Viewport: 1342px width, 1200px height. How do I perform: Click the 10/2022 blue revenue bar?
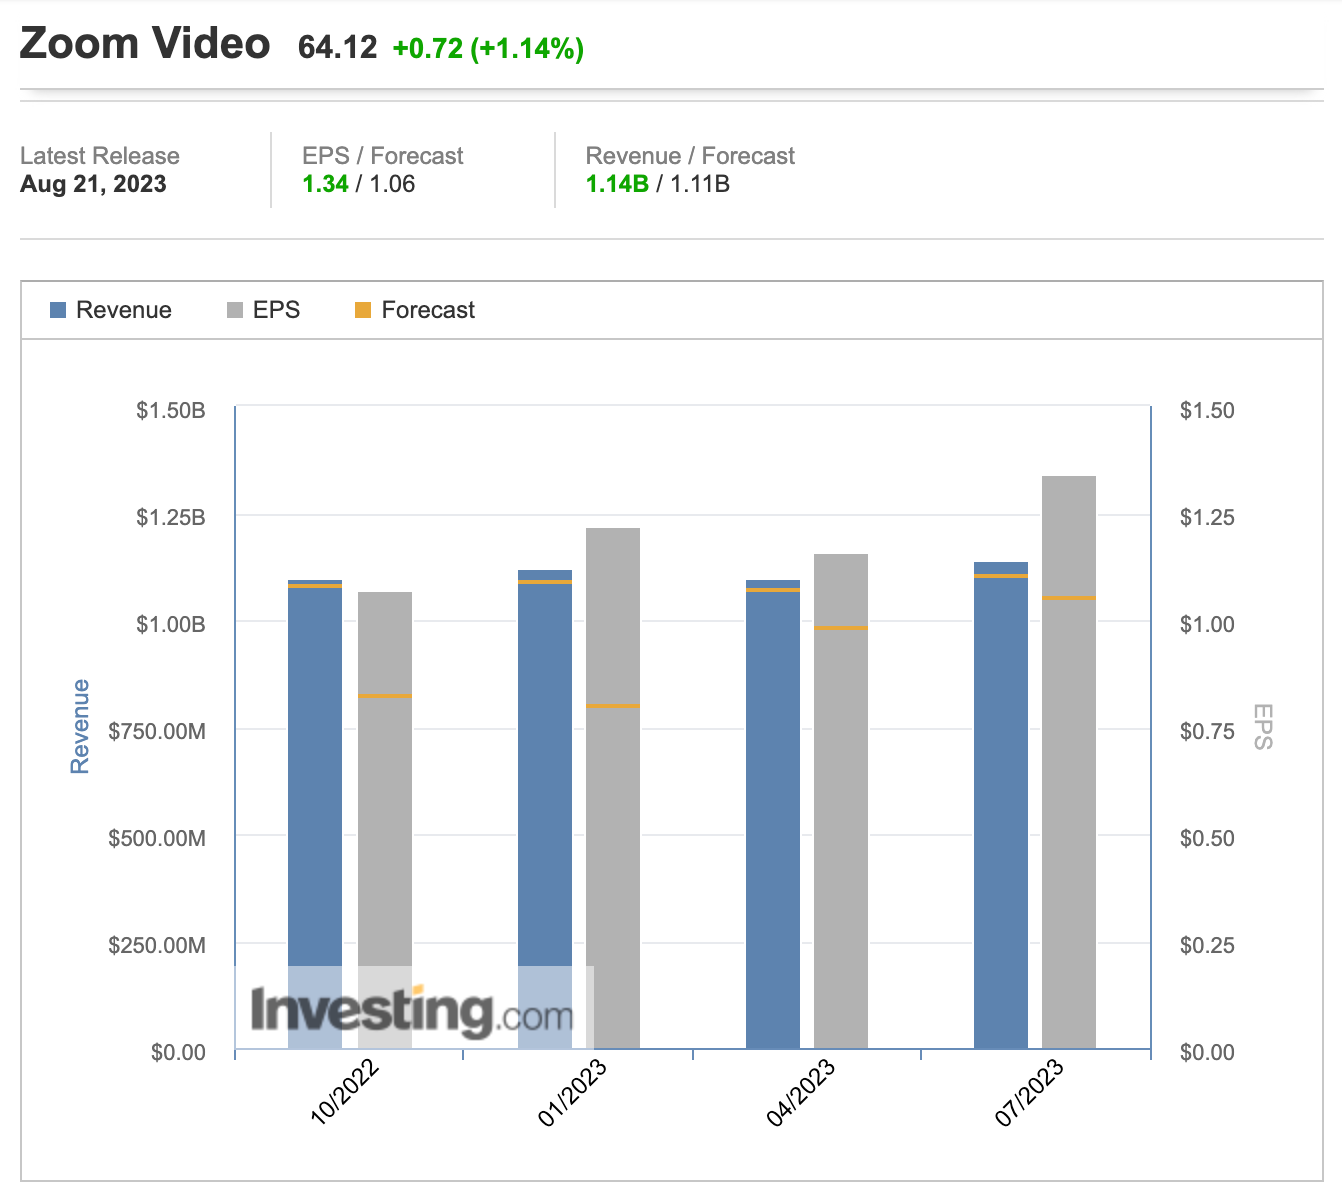(315, 814)
